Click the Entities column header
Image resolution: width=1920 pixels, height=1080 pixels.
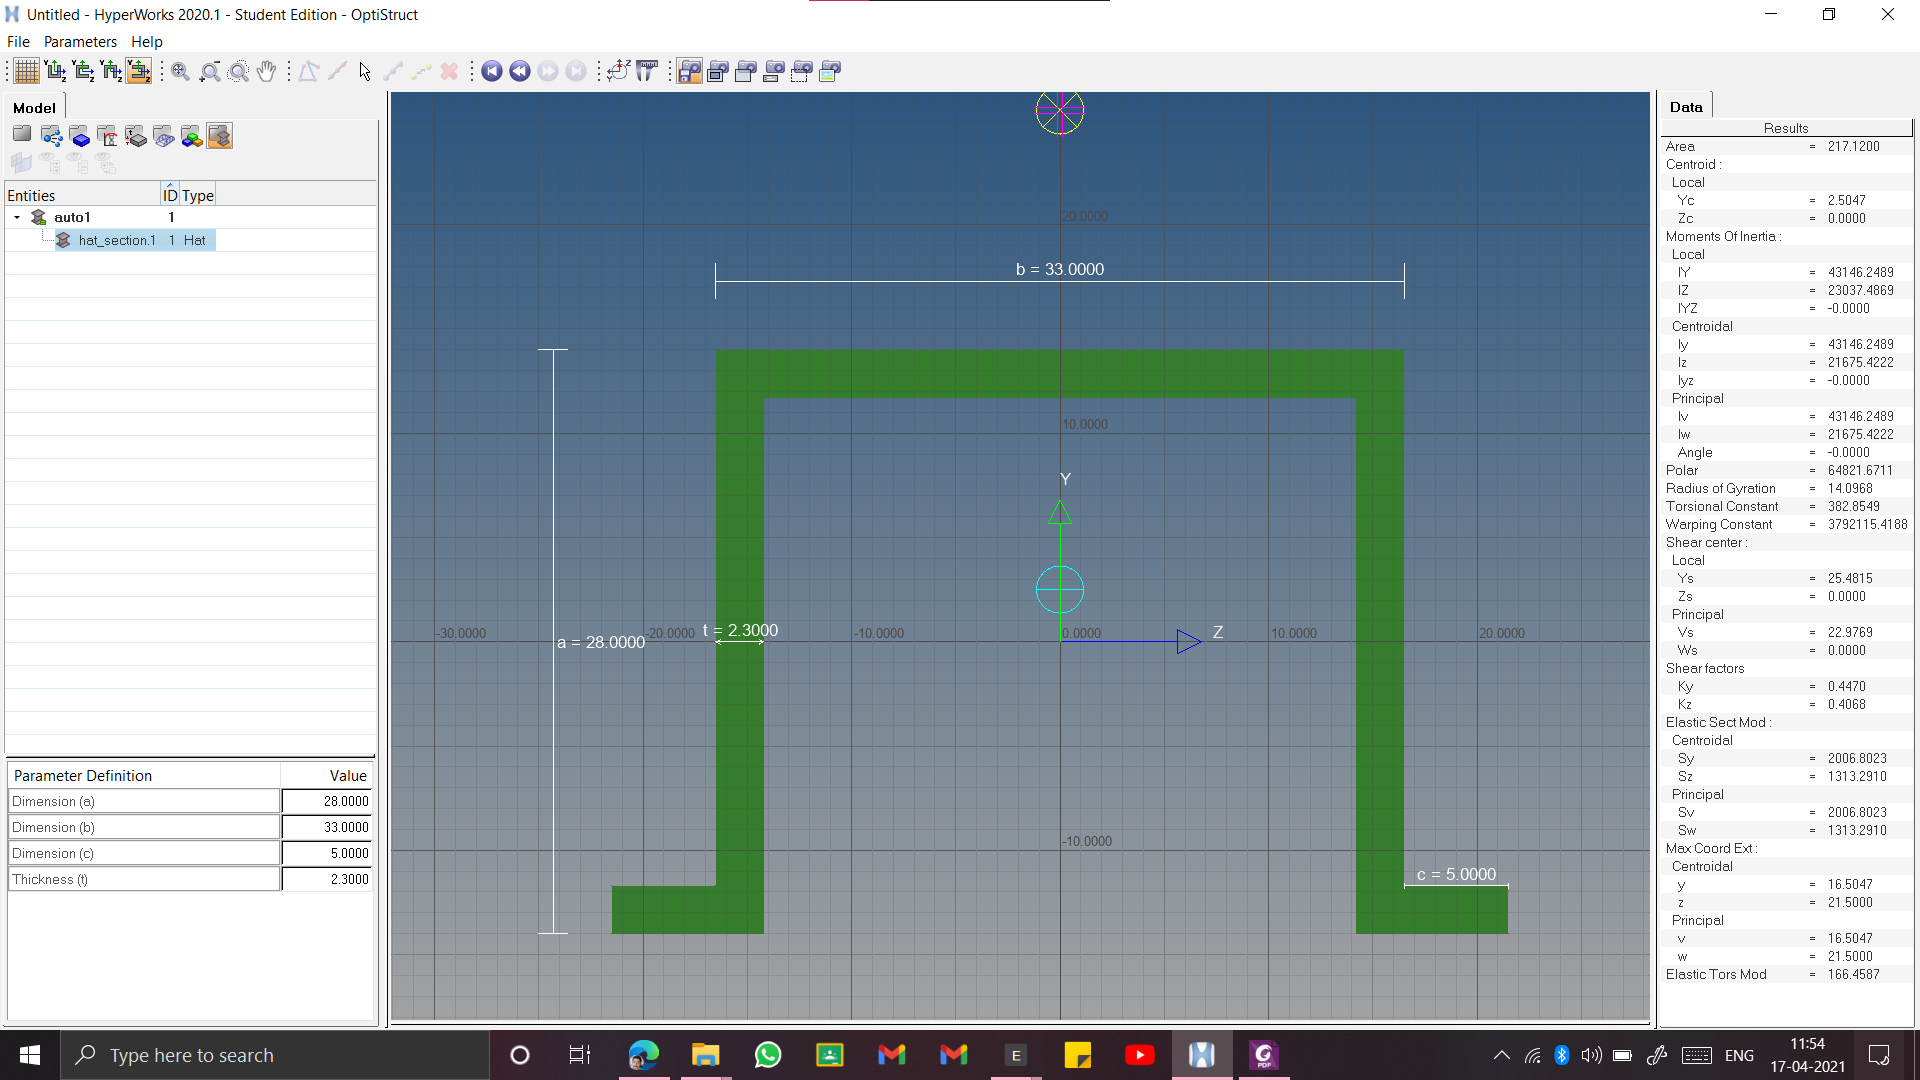click(82, 195)
